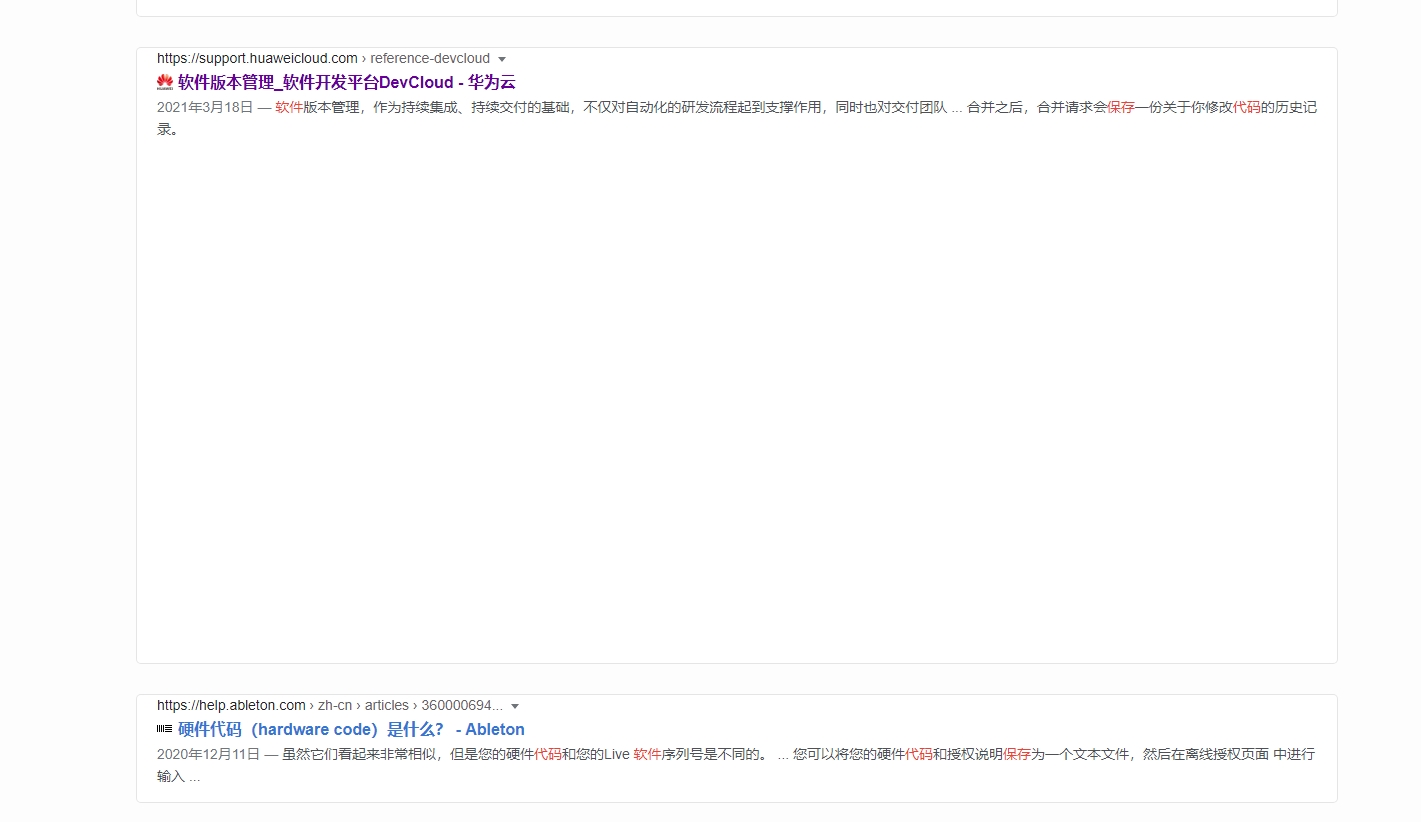Click the https://support.huaweicloud.com URL text
This screenshot has width=1421, height=822.
(256, 58)
